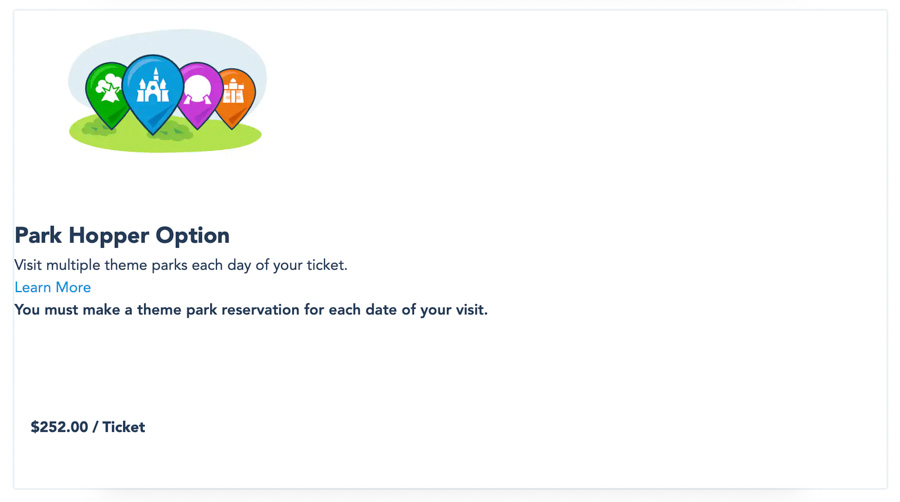Image resolution: width=900 pixels, height=502 pixels.
Task: Click the bush beneath the blue pin
Action: (172, 131)
